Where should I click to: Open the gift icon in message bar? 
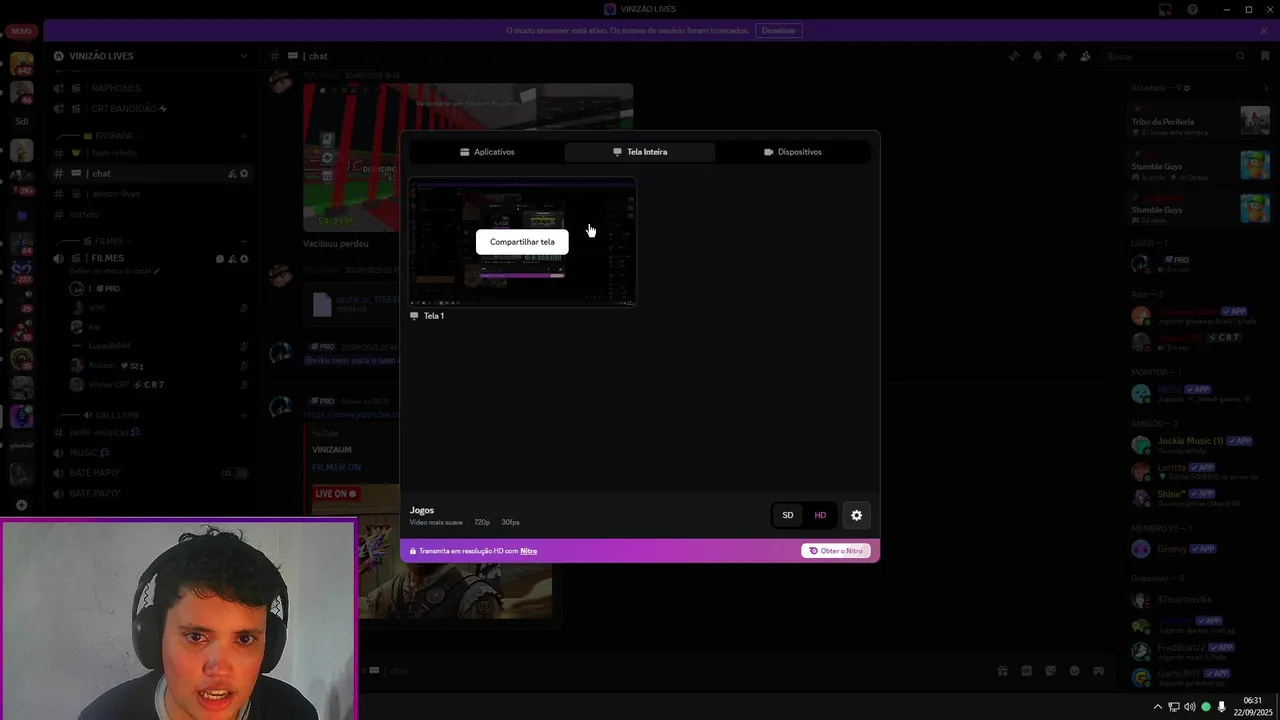[1002, 671]
